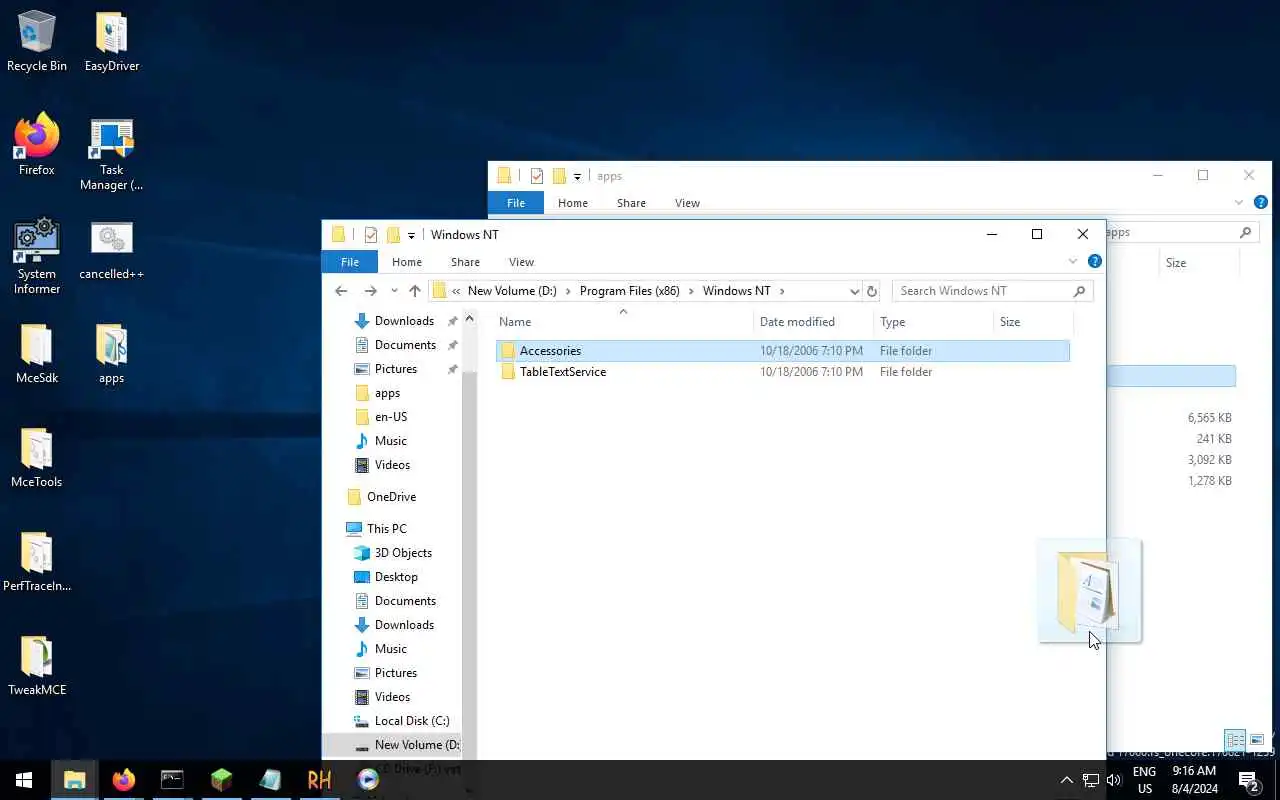Select 3D Objects in navigation pane
The height and width of the screenshot is (800, 1280).
coord(403,553)
